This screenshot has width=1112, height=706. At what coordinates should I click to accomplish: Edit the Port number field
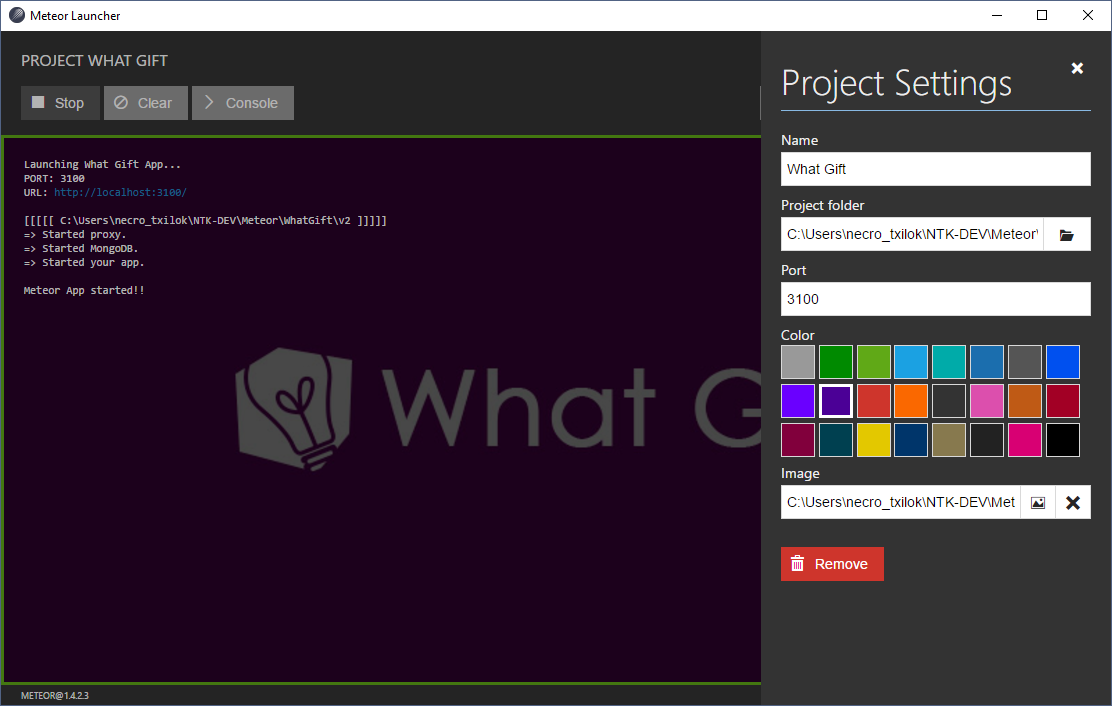pyautogui.click(x=935, y=299)
